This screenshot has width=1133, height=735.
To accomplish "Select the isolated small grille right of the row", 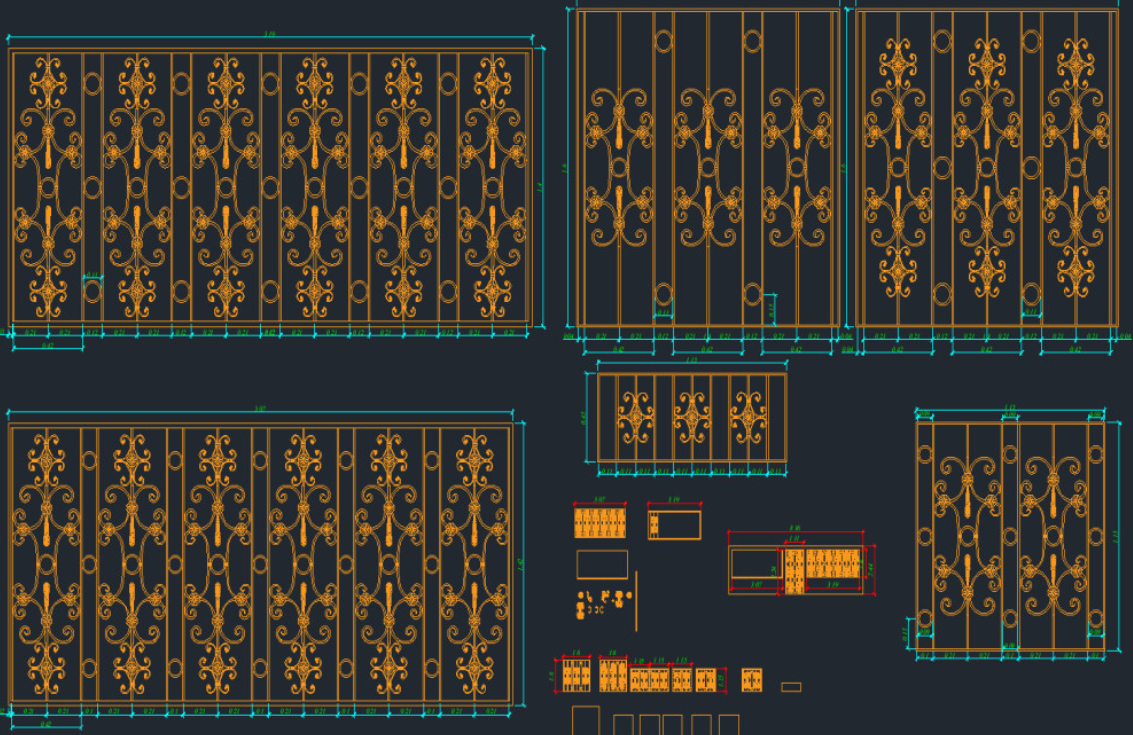I will click(751, 680).
